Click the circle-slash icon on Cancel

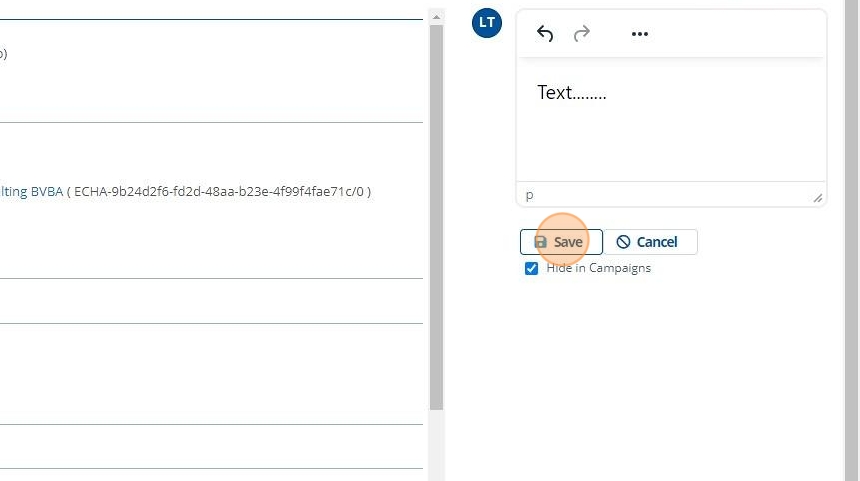click(x=623, y=242)
